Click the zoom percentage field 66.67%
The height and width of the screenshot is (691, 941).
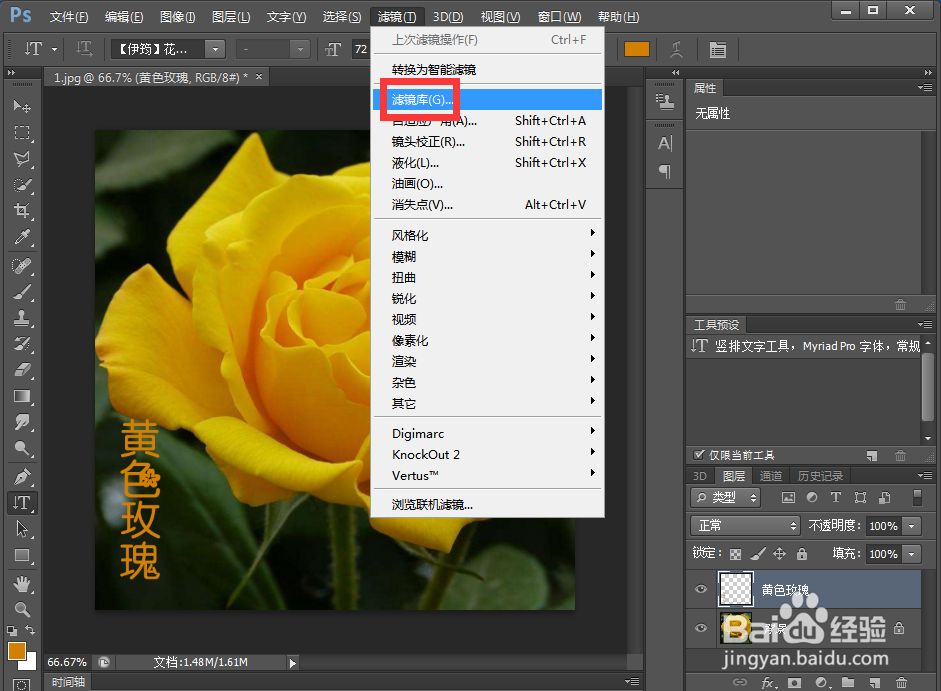point(67,662)
